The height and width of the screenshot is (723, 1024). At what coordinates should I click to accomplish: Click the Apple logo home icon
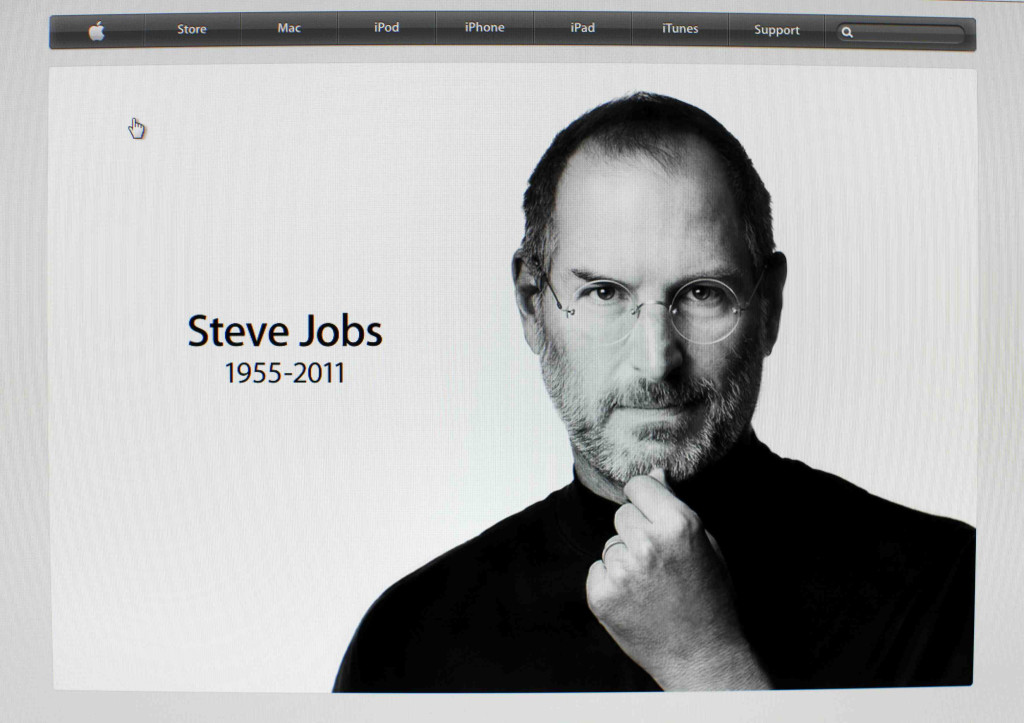(97, 31)
